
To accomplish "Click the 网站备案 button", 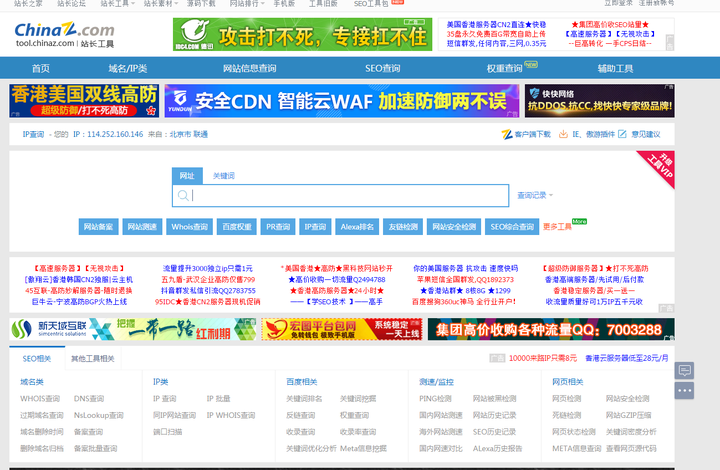I will point(98,227).
